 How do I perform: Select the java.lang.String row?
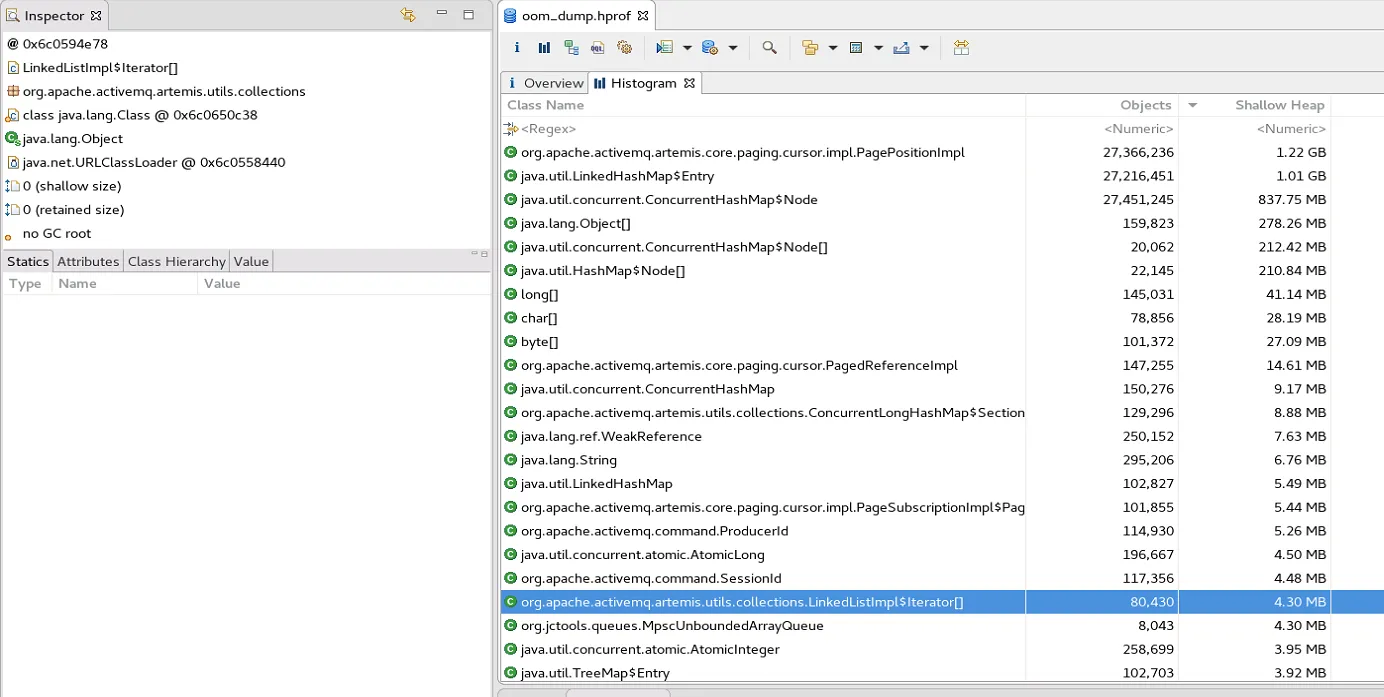point(942,460)
